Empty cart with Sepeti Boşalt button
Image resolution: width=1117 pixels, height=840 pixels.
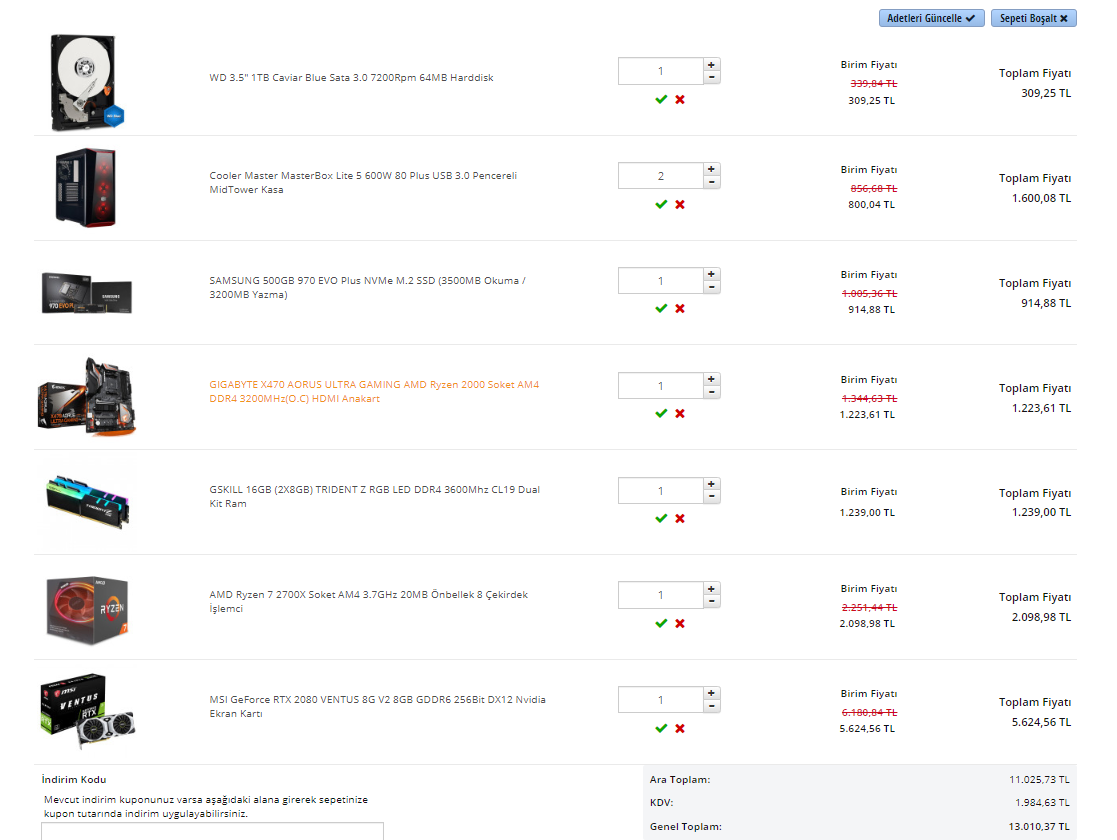[x=1033, y=18]
